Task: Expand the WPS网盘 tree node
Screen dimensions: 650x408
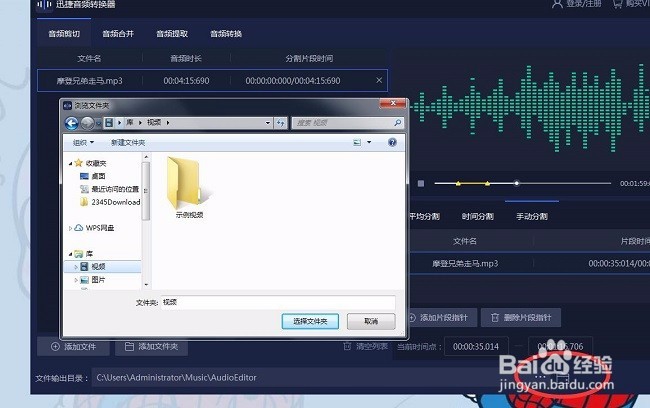Action: point(70,228)
